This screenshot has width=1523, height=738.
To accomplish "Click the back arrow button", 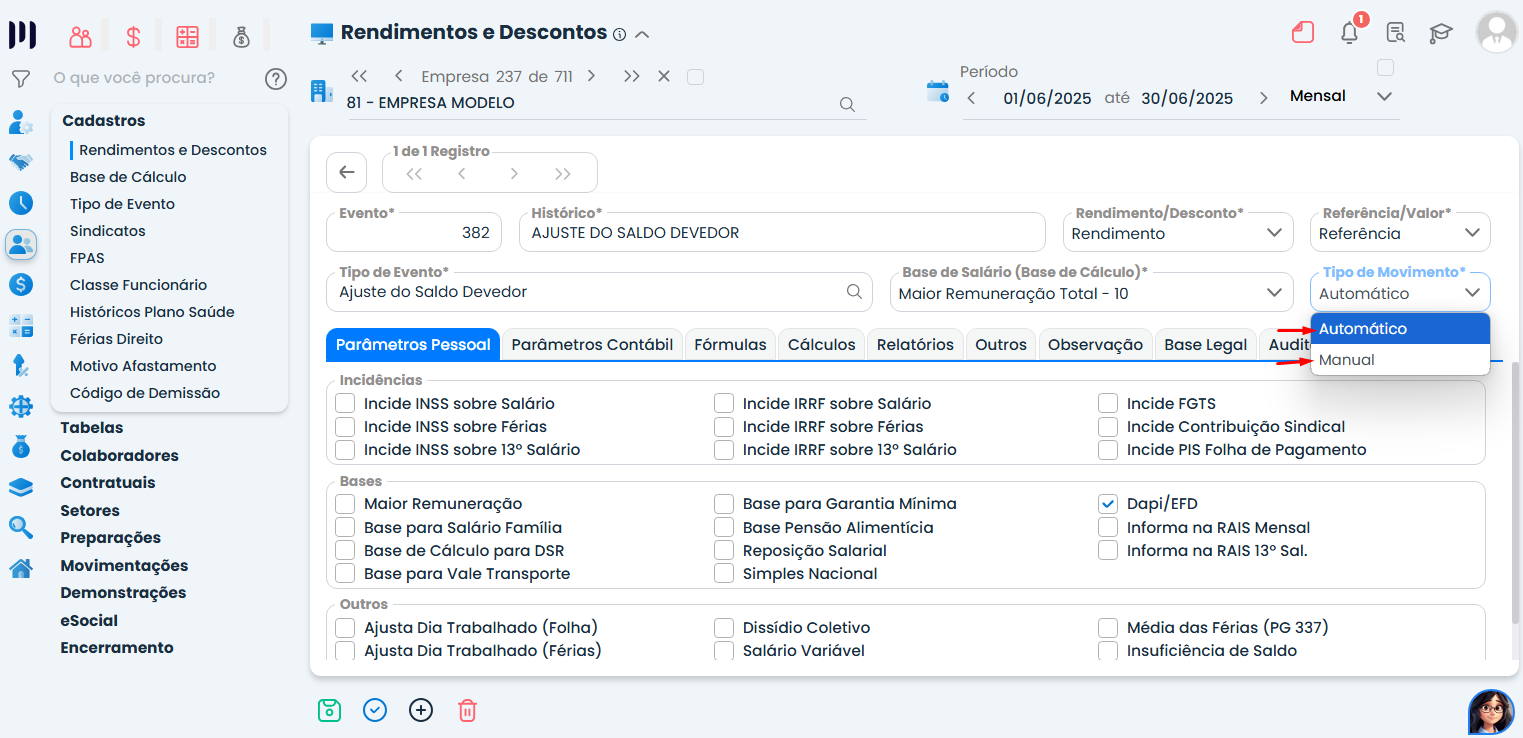I will tap(347, 172).
